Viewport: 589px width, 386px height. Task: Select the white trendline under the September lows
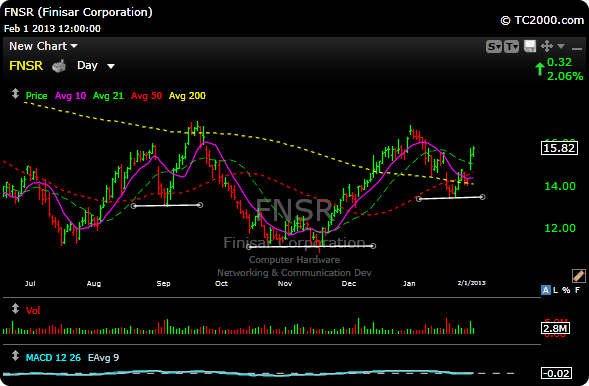[x=167, y=205]
